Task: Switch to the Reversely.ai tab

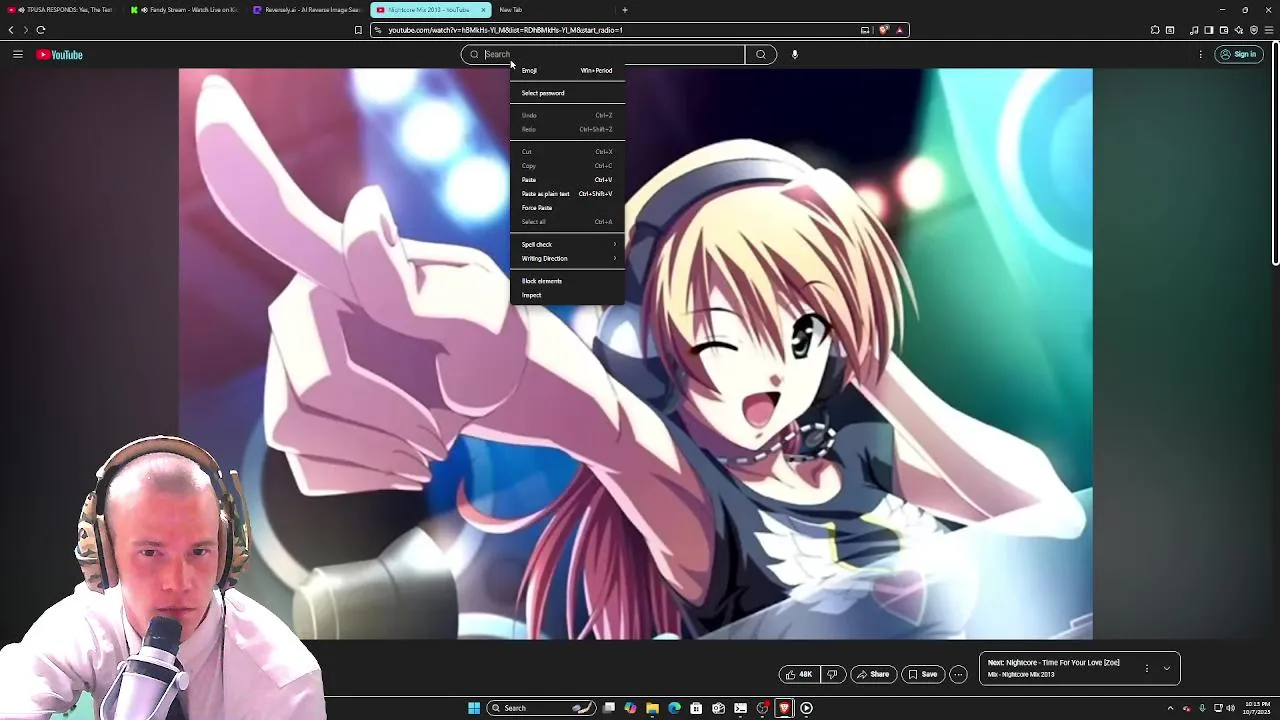Action: pyautogui.click(x=306, y=10)
